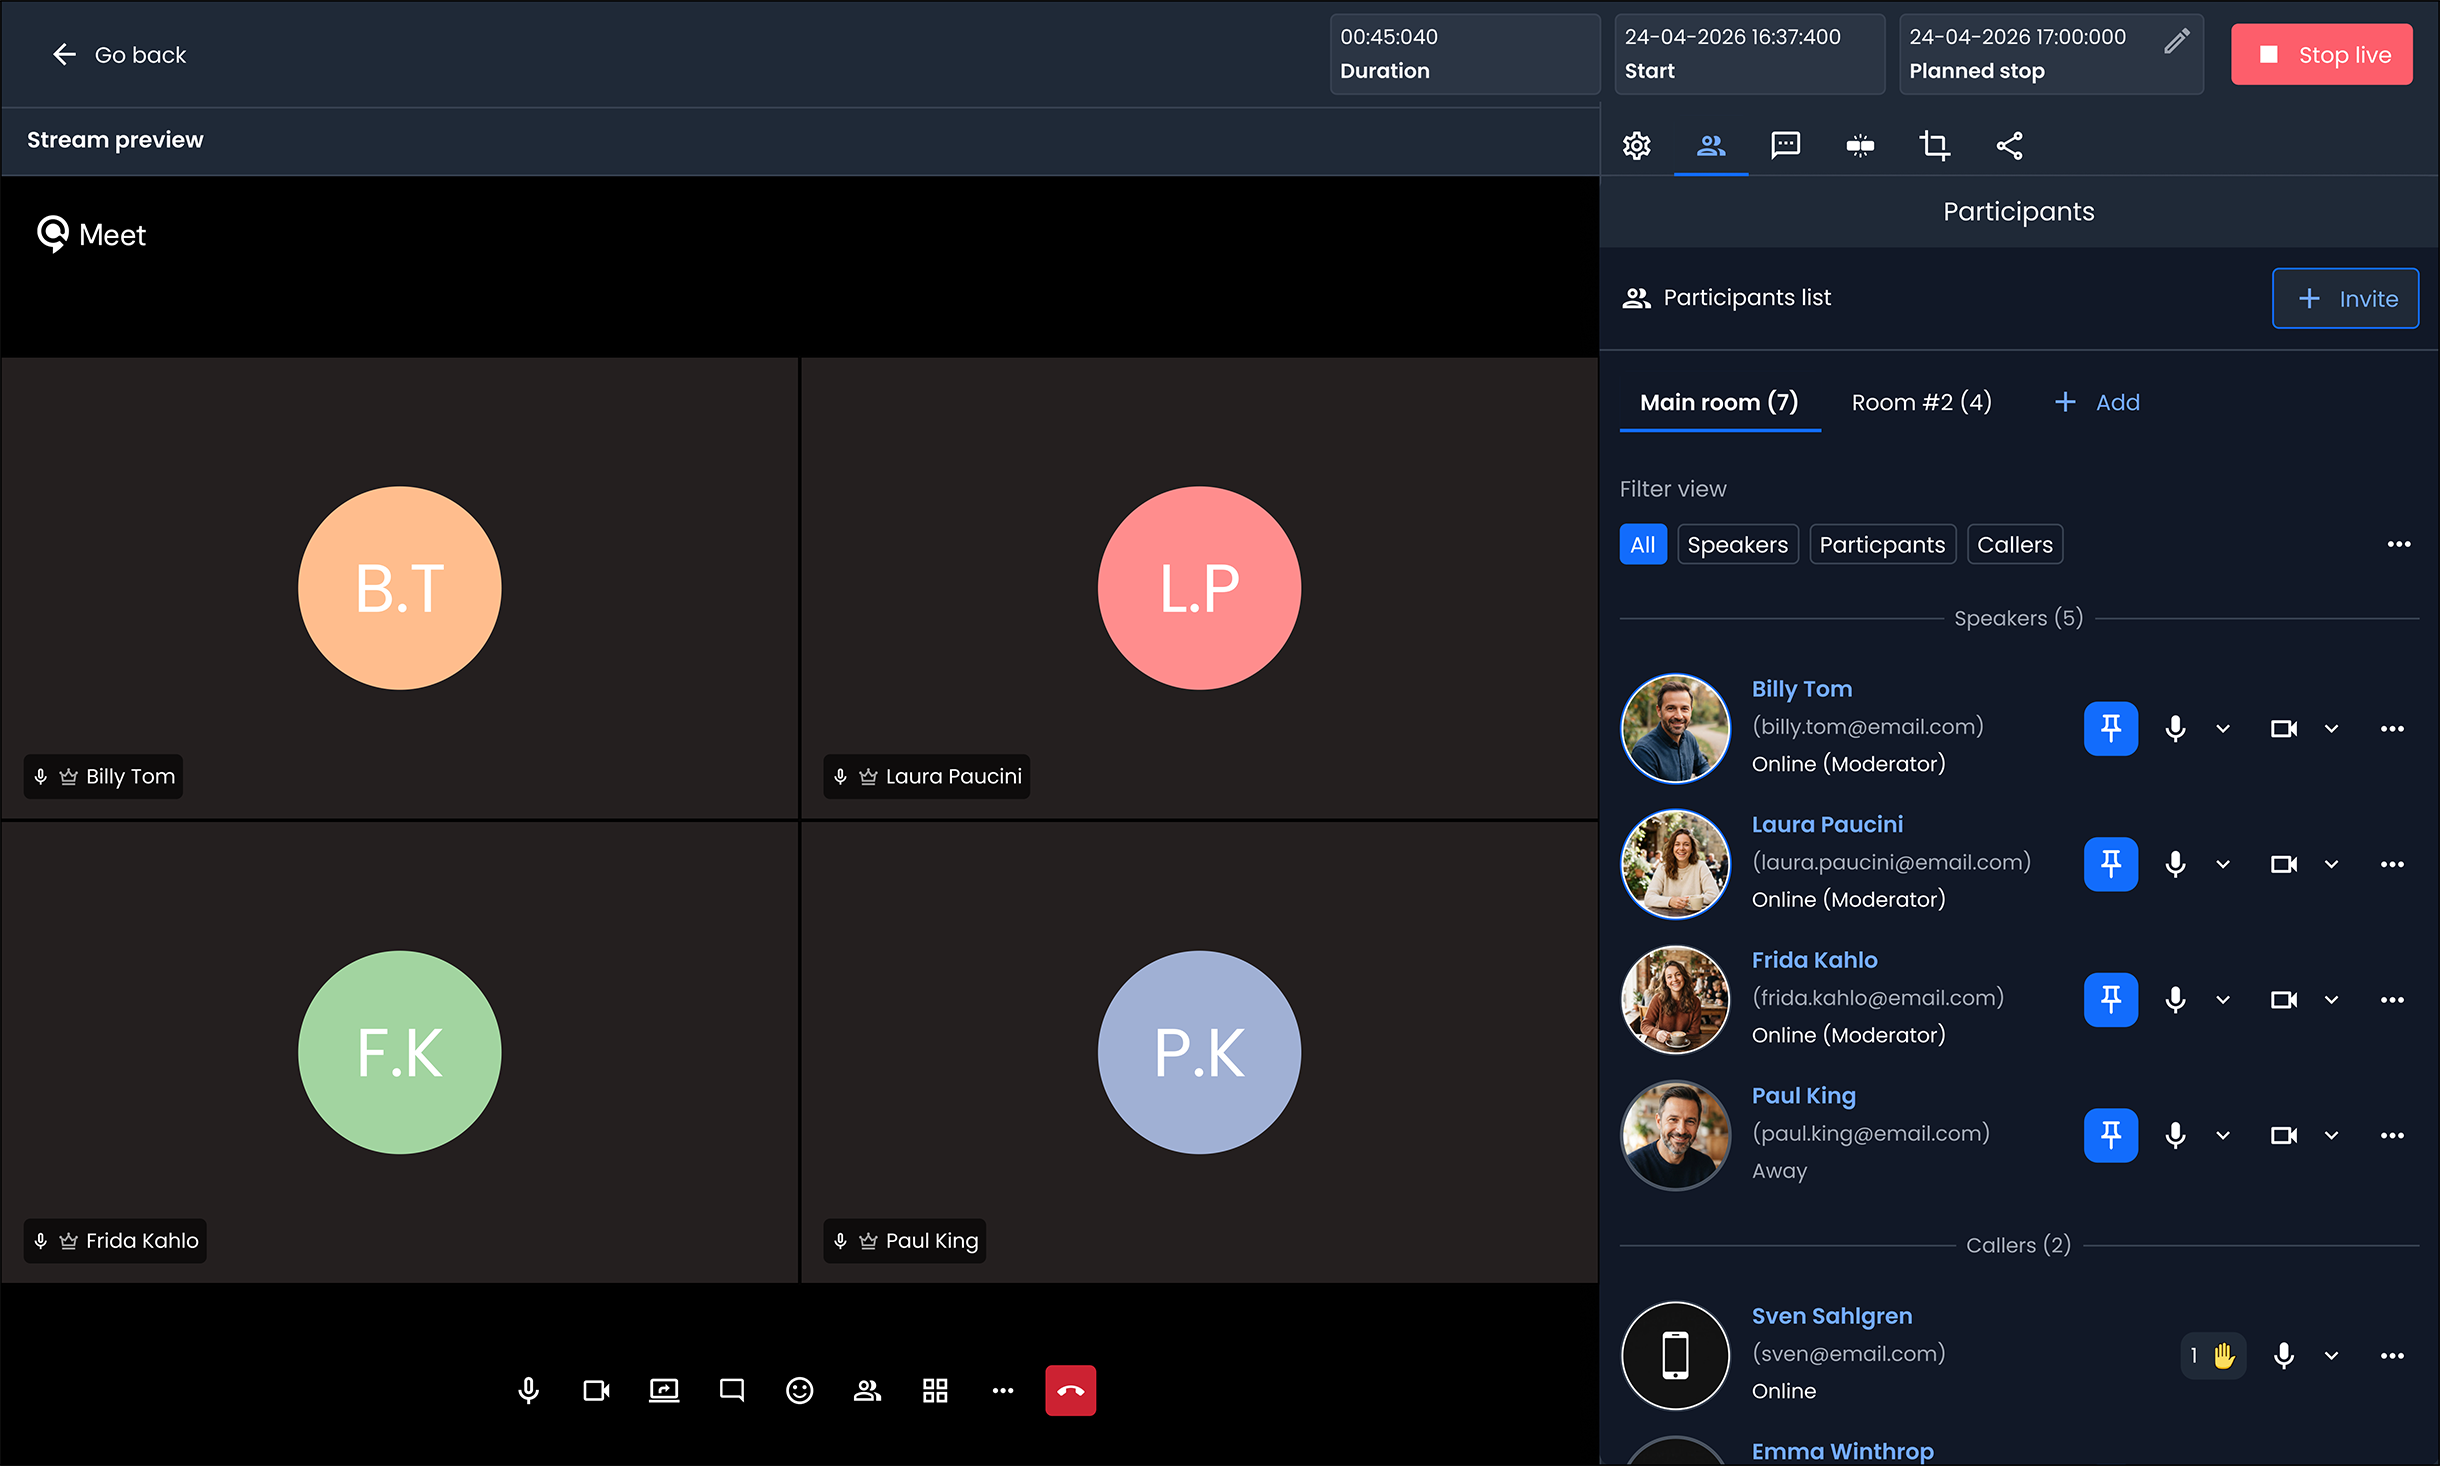Unpin Billy Tom from the stream
Screen dimensions: 2440x1466
pos(2111,729)
